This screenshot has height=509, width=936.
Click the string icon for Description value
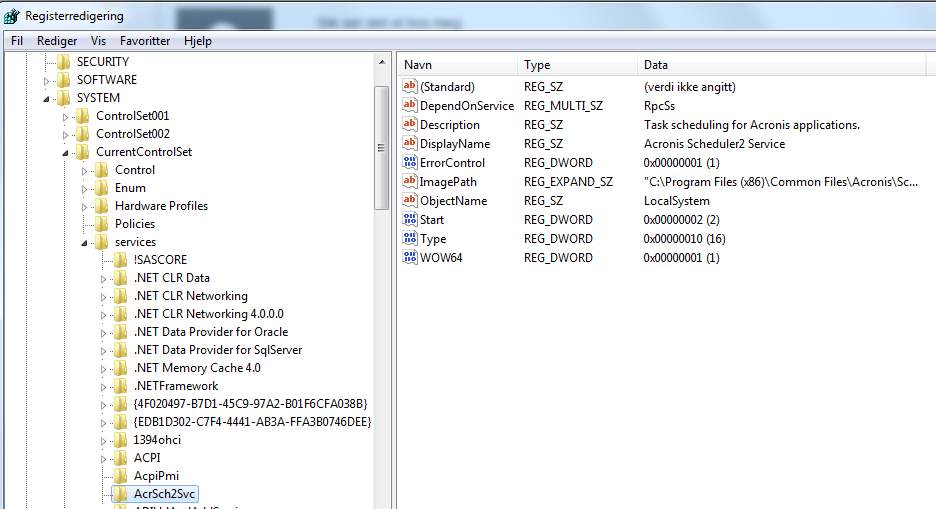coord(410,124)
